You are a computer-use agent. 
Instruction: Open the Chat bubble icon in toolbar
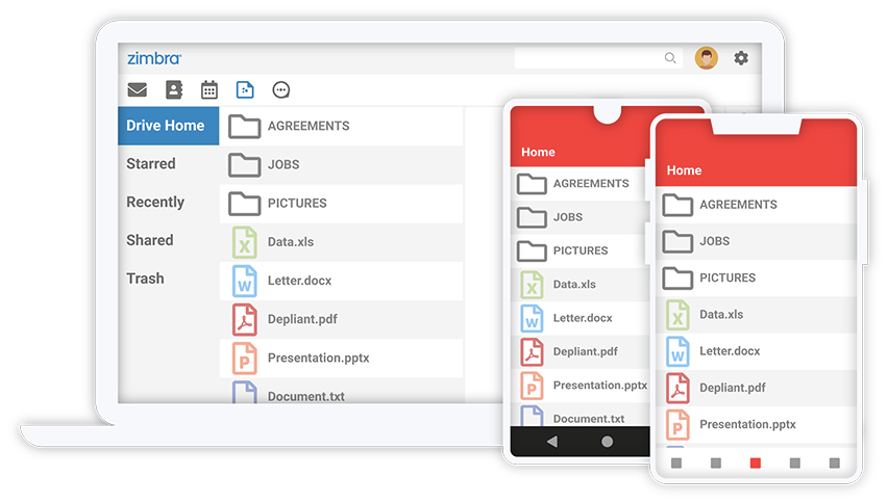tap(281, 90)
